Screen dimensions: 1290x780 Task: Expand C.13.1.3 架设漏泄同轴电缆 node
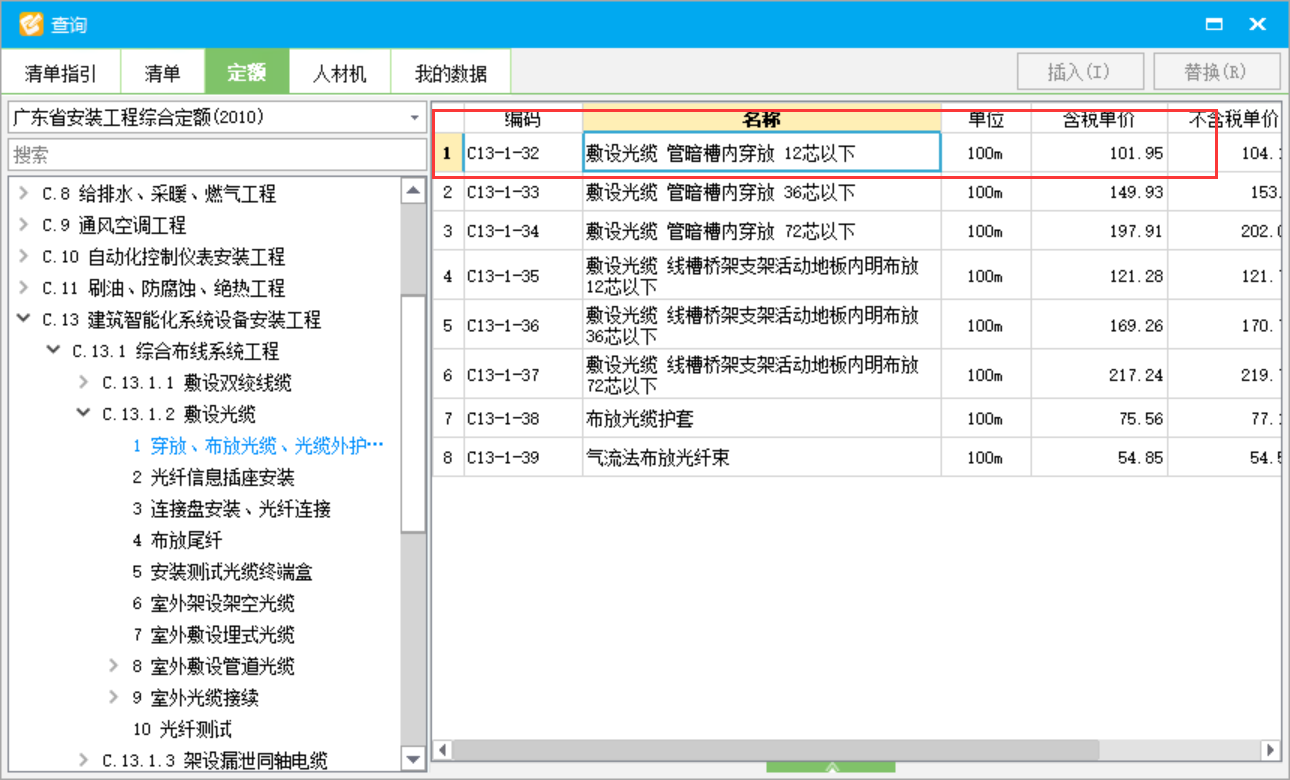(x=84, y=761)
